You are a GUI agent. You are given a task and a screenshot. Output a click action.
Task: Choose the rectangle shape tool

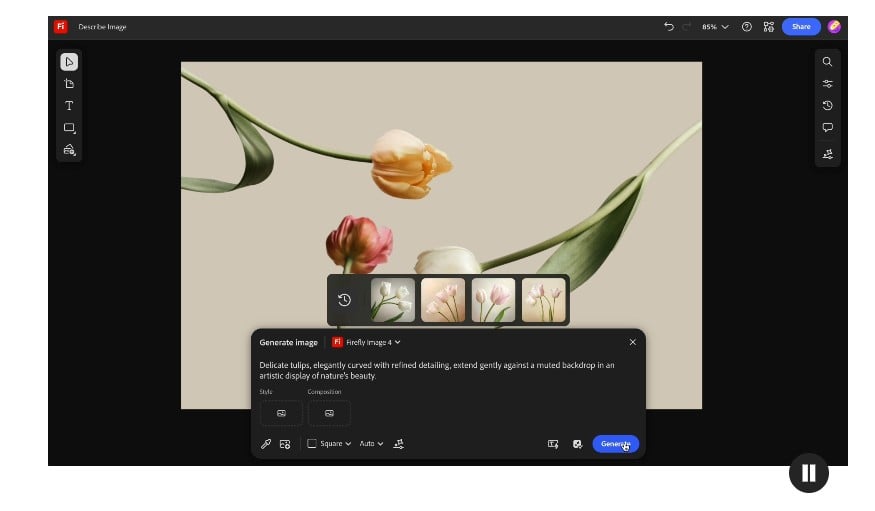point(69,128)
